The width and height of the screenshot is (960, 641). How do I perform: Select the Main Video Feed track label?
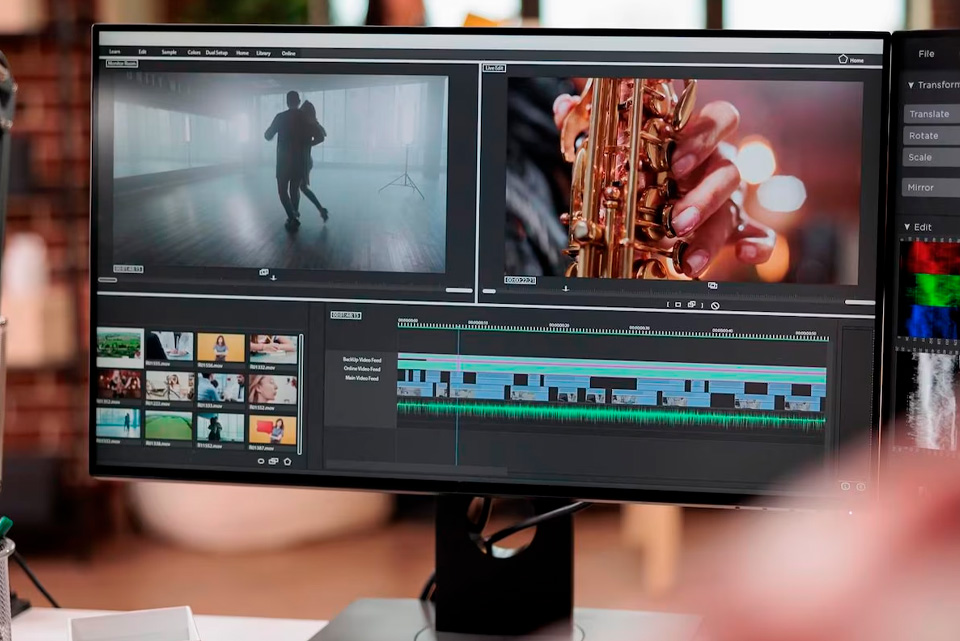point(362,378)
